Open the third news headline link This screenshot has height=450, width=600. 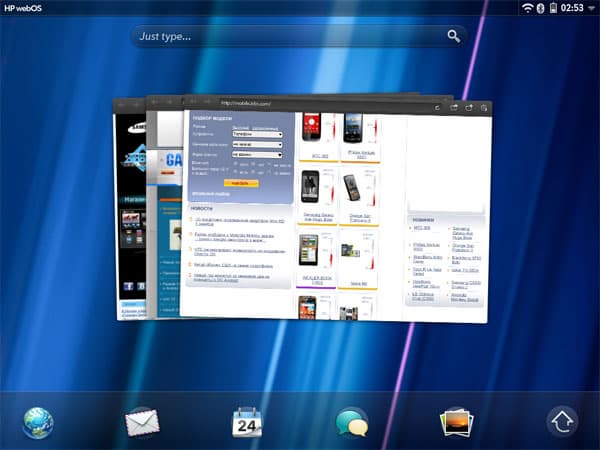coord(240,251)
